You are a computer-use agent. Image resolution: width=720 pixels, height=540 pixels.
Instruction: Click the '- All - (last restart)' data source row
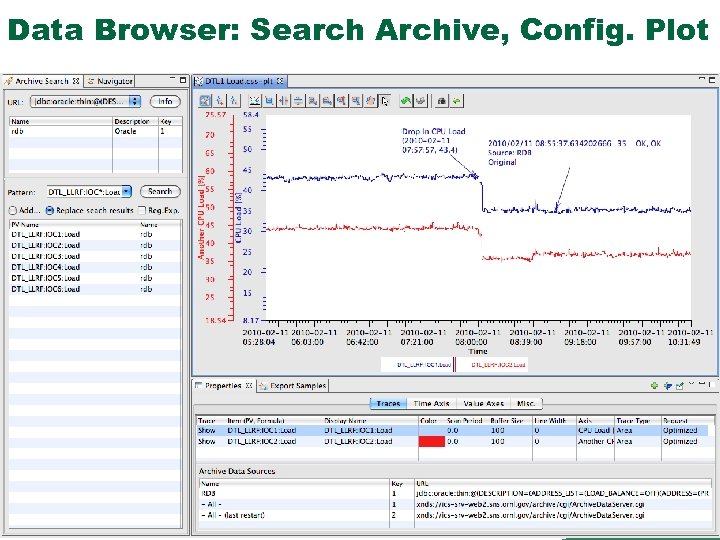pos(455,515)
